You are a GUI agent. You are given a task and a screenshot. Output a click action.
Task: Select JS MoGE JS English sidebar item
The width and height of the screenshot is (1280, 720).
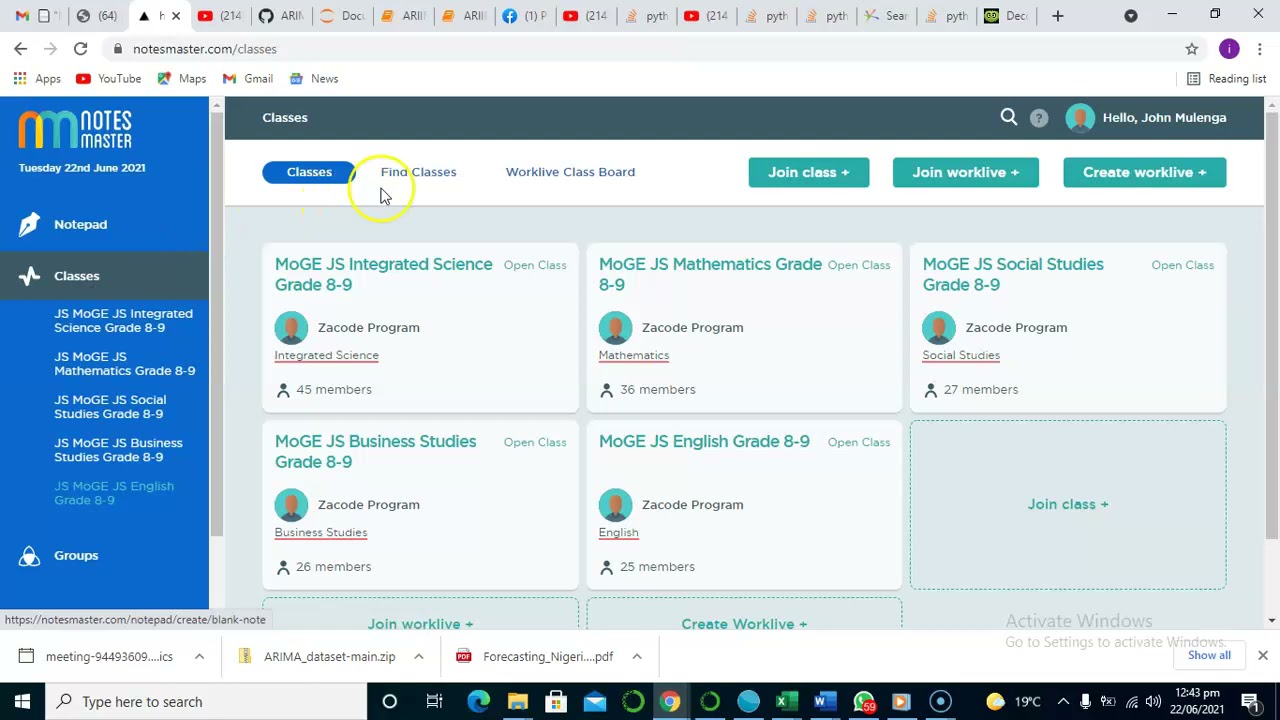click(114, 492)
